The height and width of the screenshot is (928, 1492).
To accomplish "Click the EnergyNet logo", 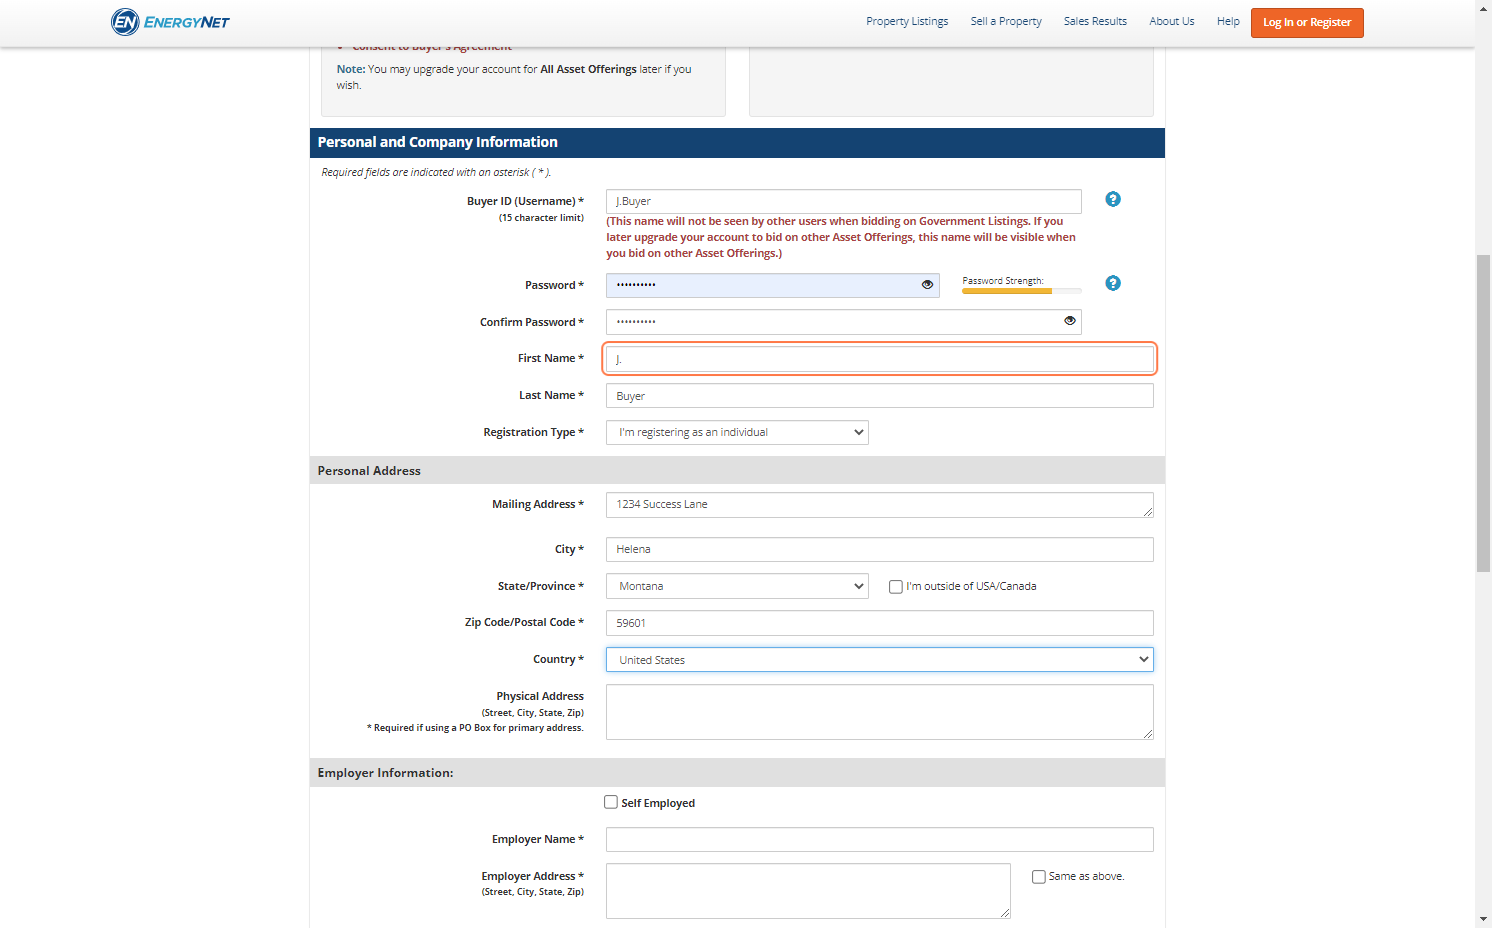I will 170,21.
